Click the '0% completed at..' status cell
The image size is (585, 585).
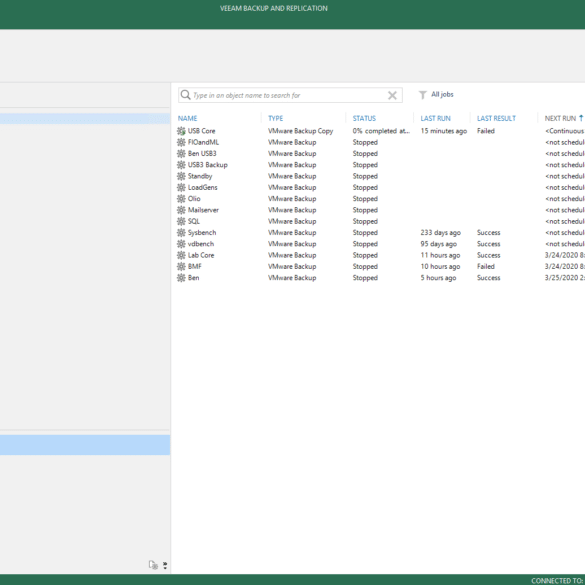(381, 131)
